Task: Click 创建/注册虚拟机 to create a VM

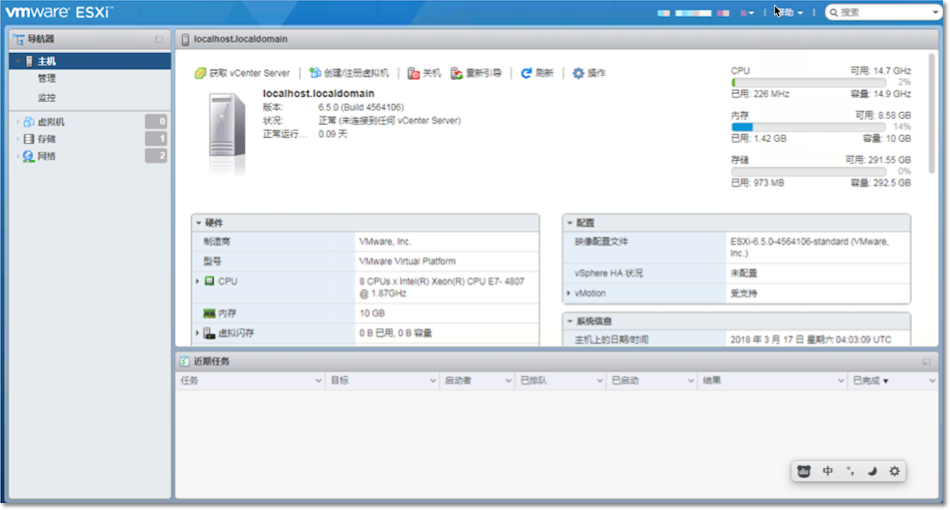Action: point(348,73)
